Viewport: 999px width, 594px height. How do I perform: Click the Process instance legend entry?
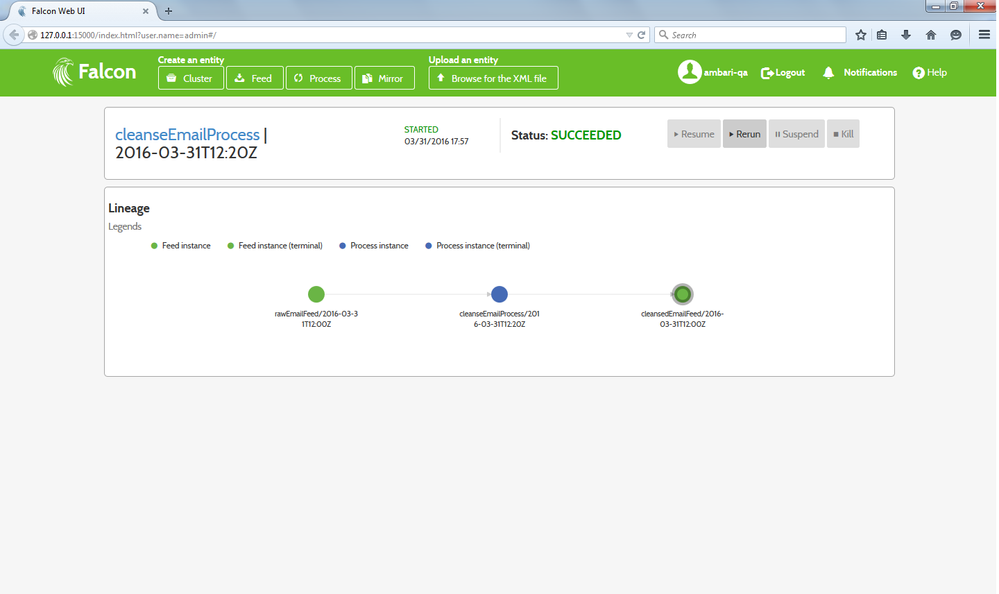(373, 245)
